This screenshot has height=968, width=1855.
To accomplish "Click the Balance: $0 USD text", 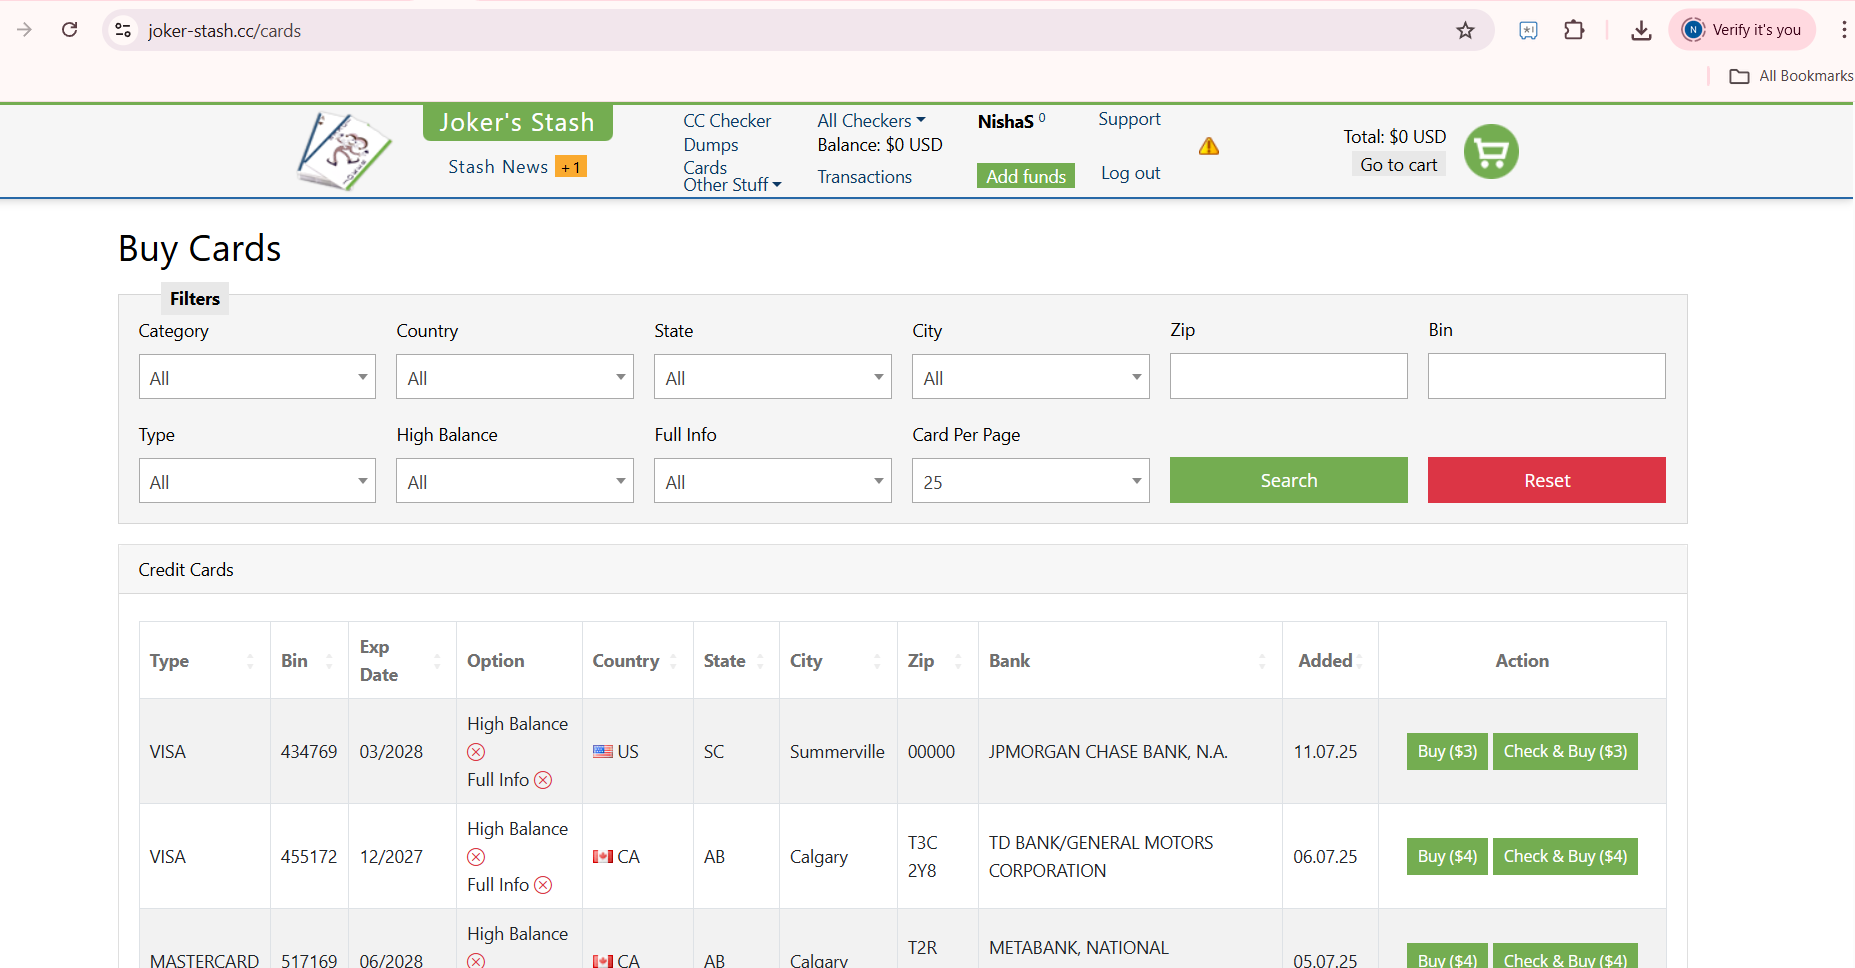I will [x=880, y=145].
